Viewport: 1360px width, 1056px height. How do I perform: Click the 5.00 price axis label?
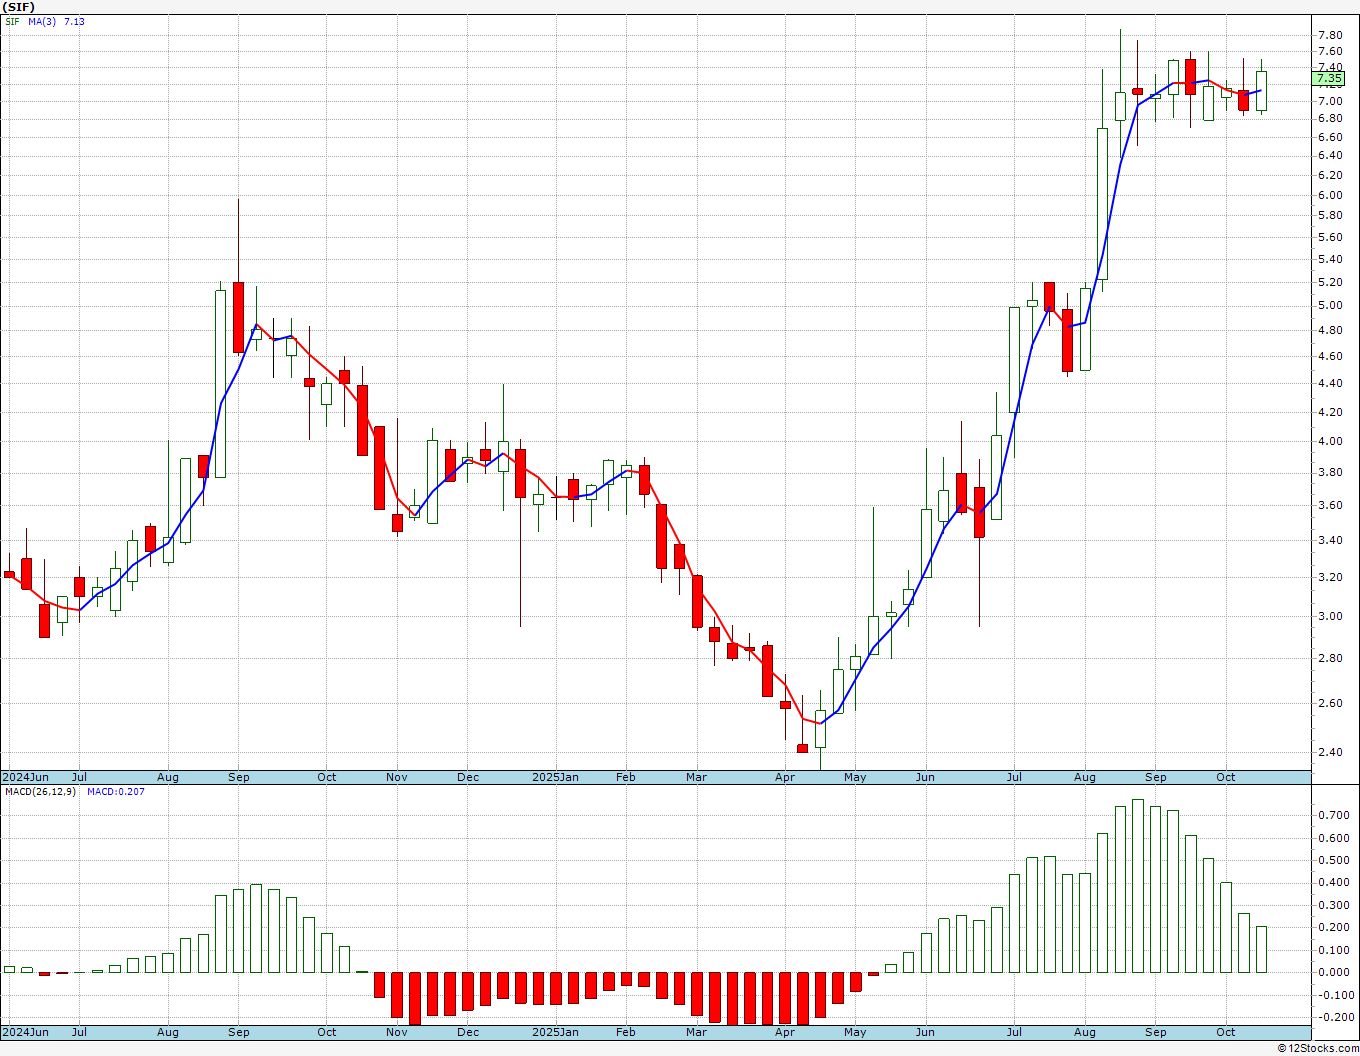pyautogui.click(x=1329, y=306)
